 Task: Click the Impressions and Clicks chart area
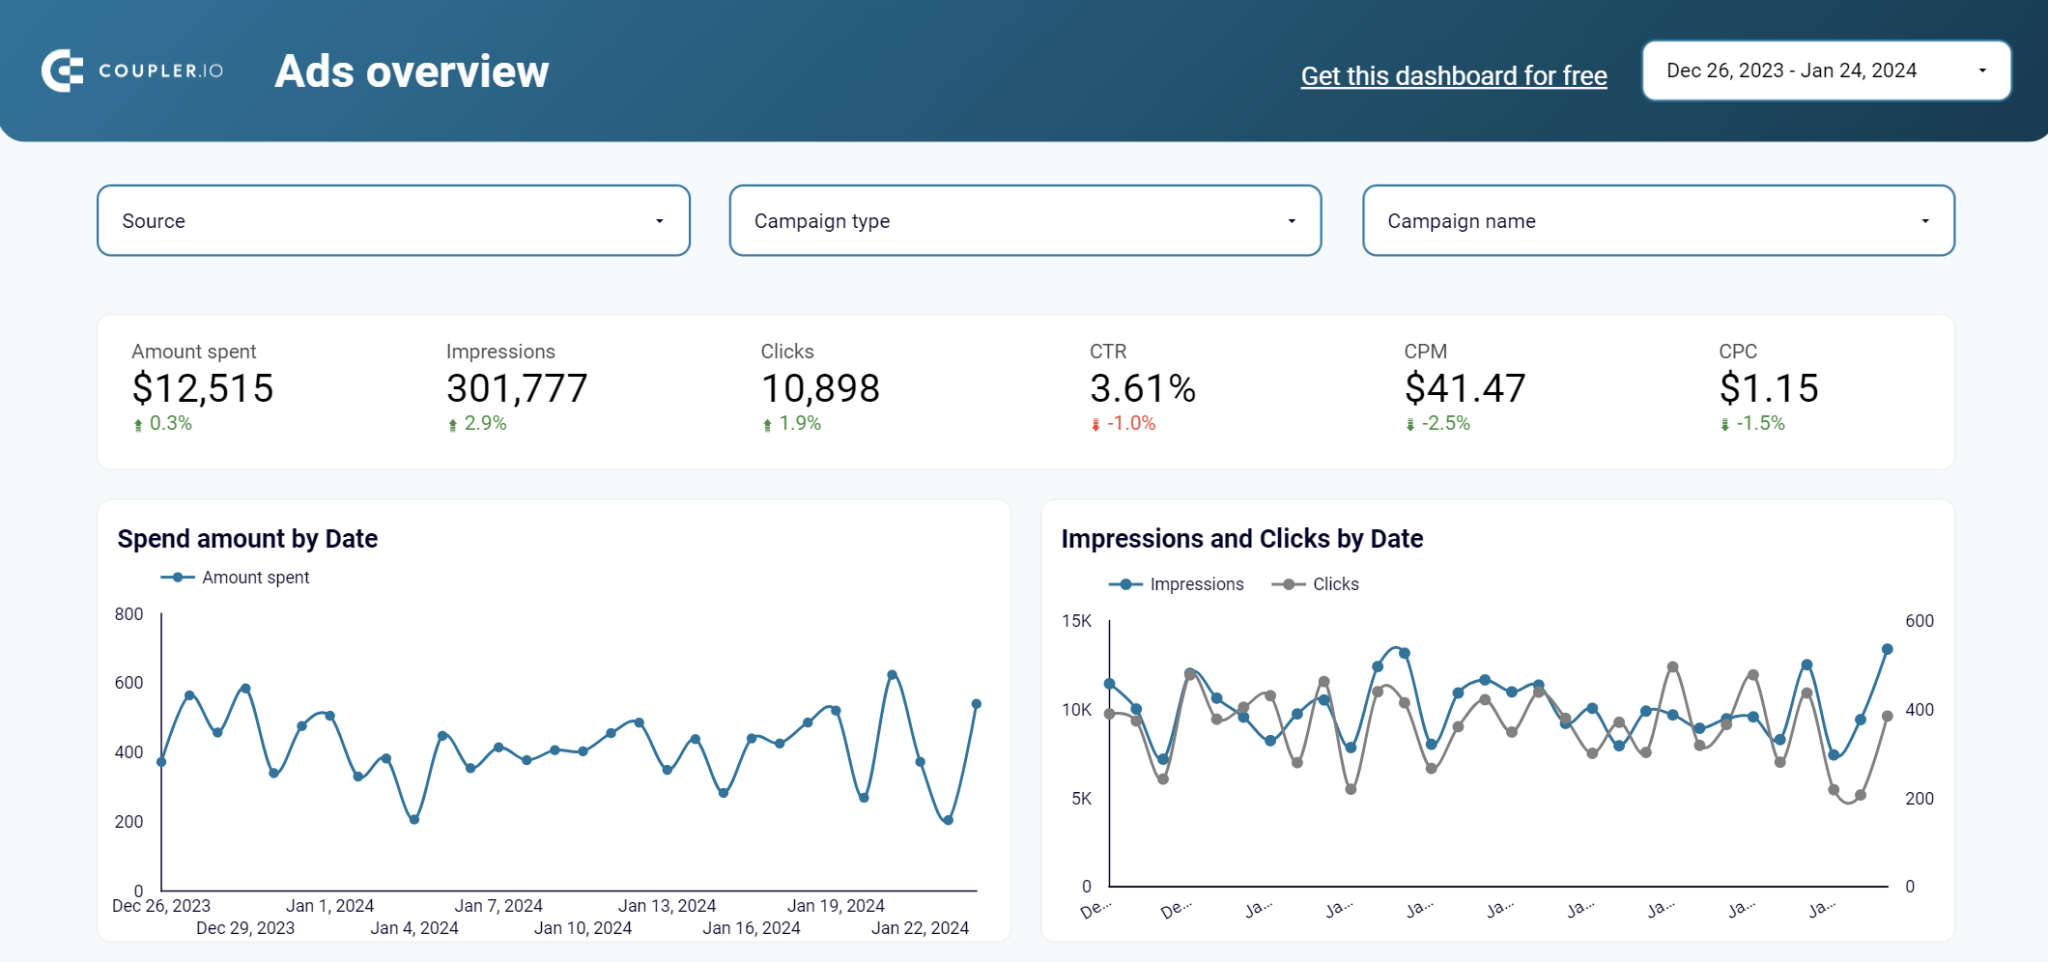pos(1500,750)
